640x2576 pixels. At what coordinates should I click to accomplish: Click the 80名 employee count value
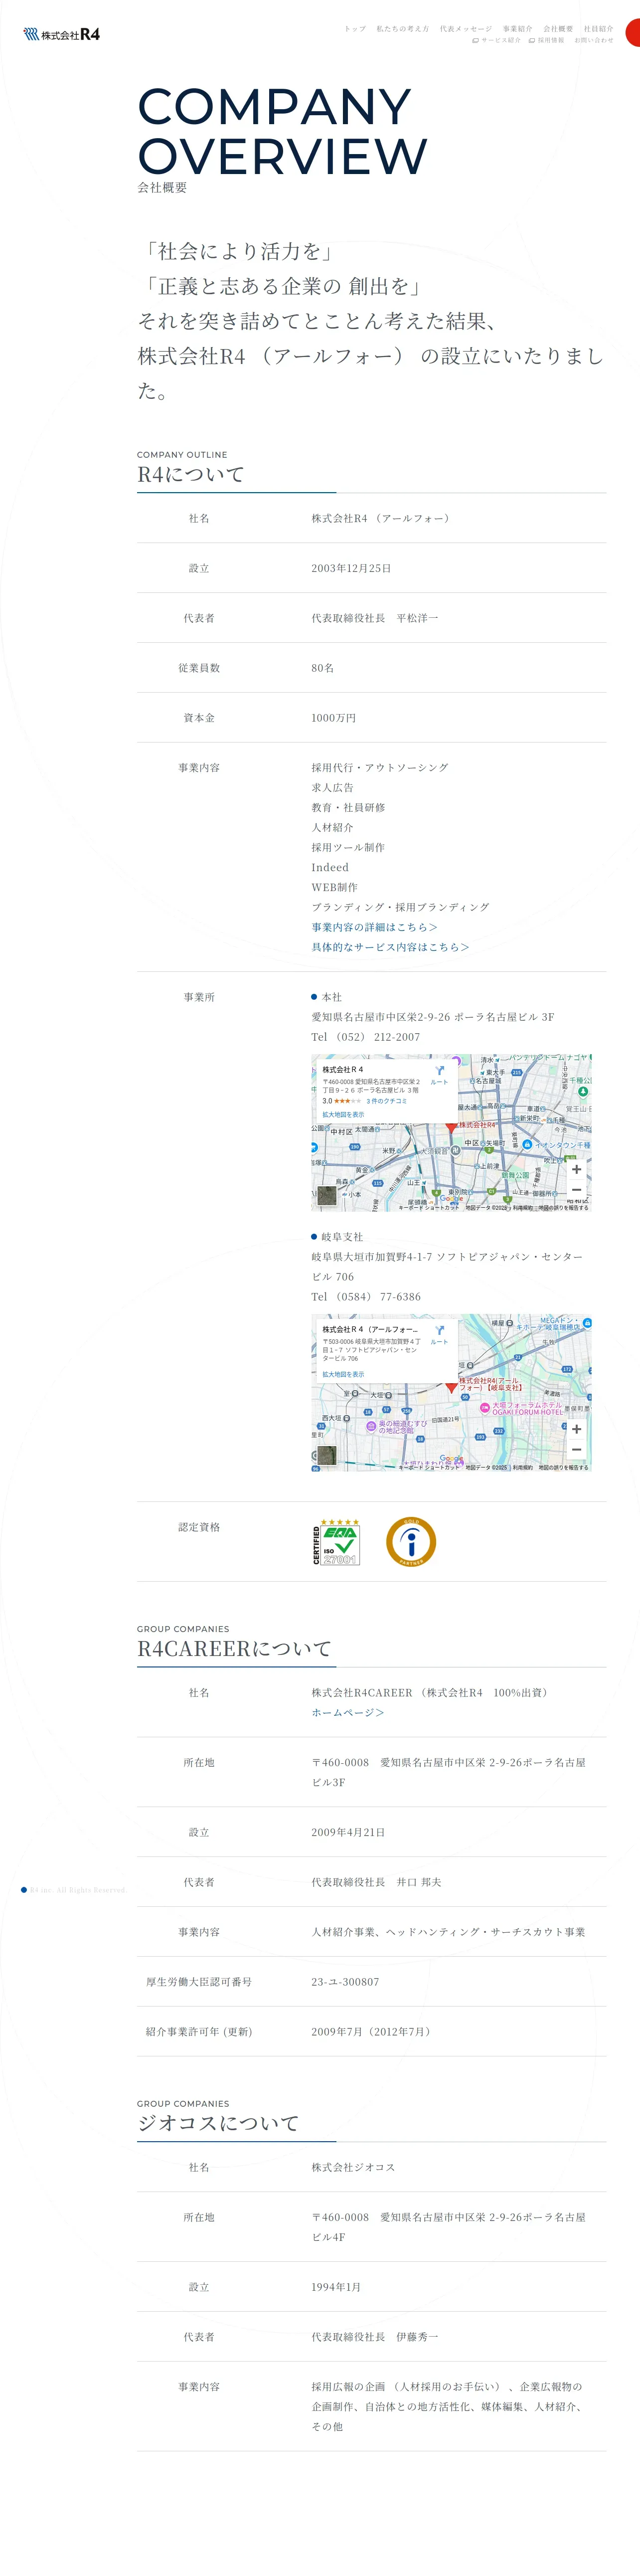[322, 668]
